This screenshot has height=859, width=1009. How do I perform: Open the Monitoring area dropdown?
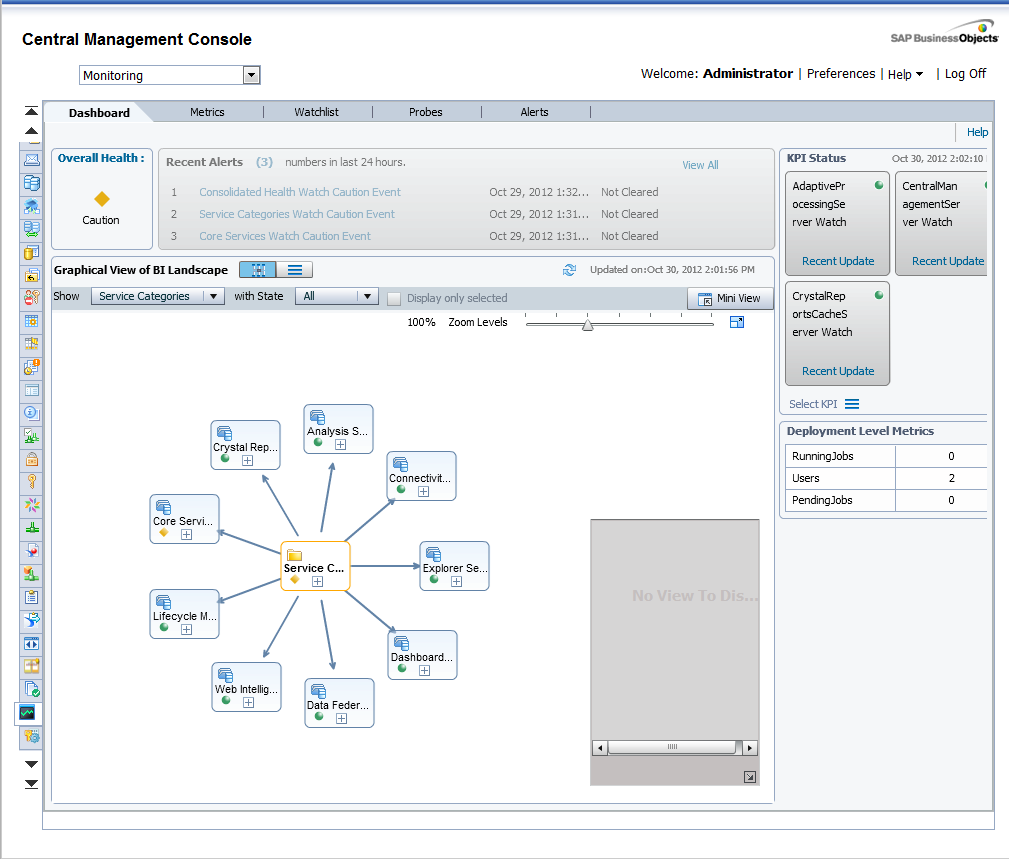[x=170, y=75]
